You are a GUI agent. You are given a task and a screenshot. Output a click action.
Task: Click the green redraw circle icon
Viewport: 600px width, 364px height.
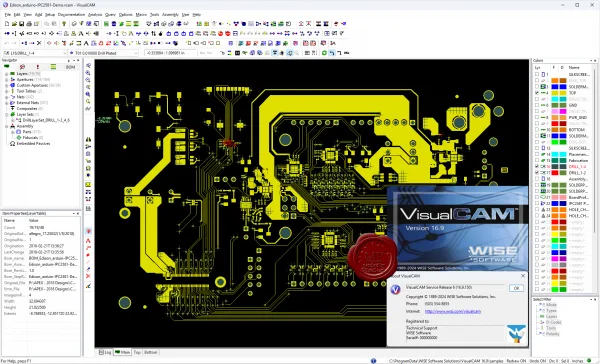324,53
